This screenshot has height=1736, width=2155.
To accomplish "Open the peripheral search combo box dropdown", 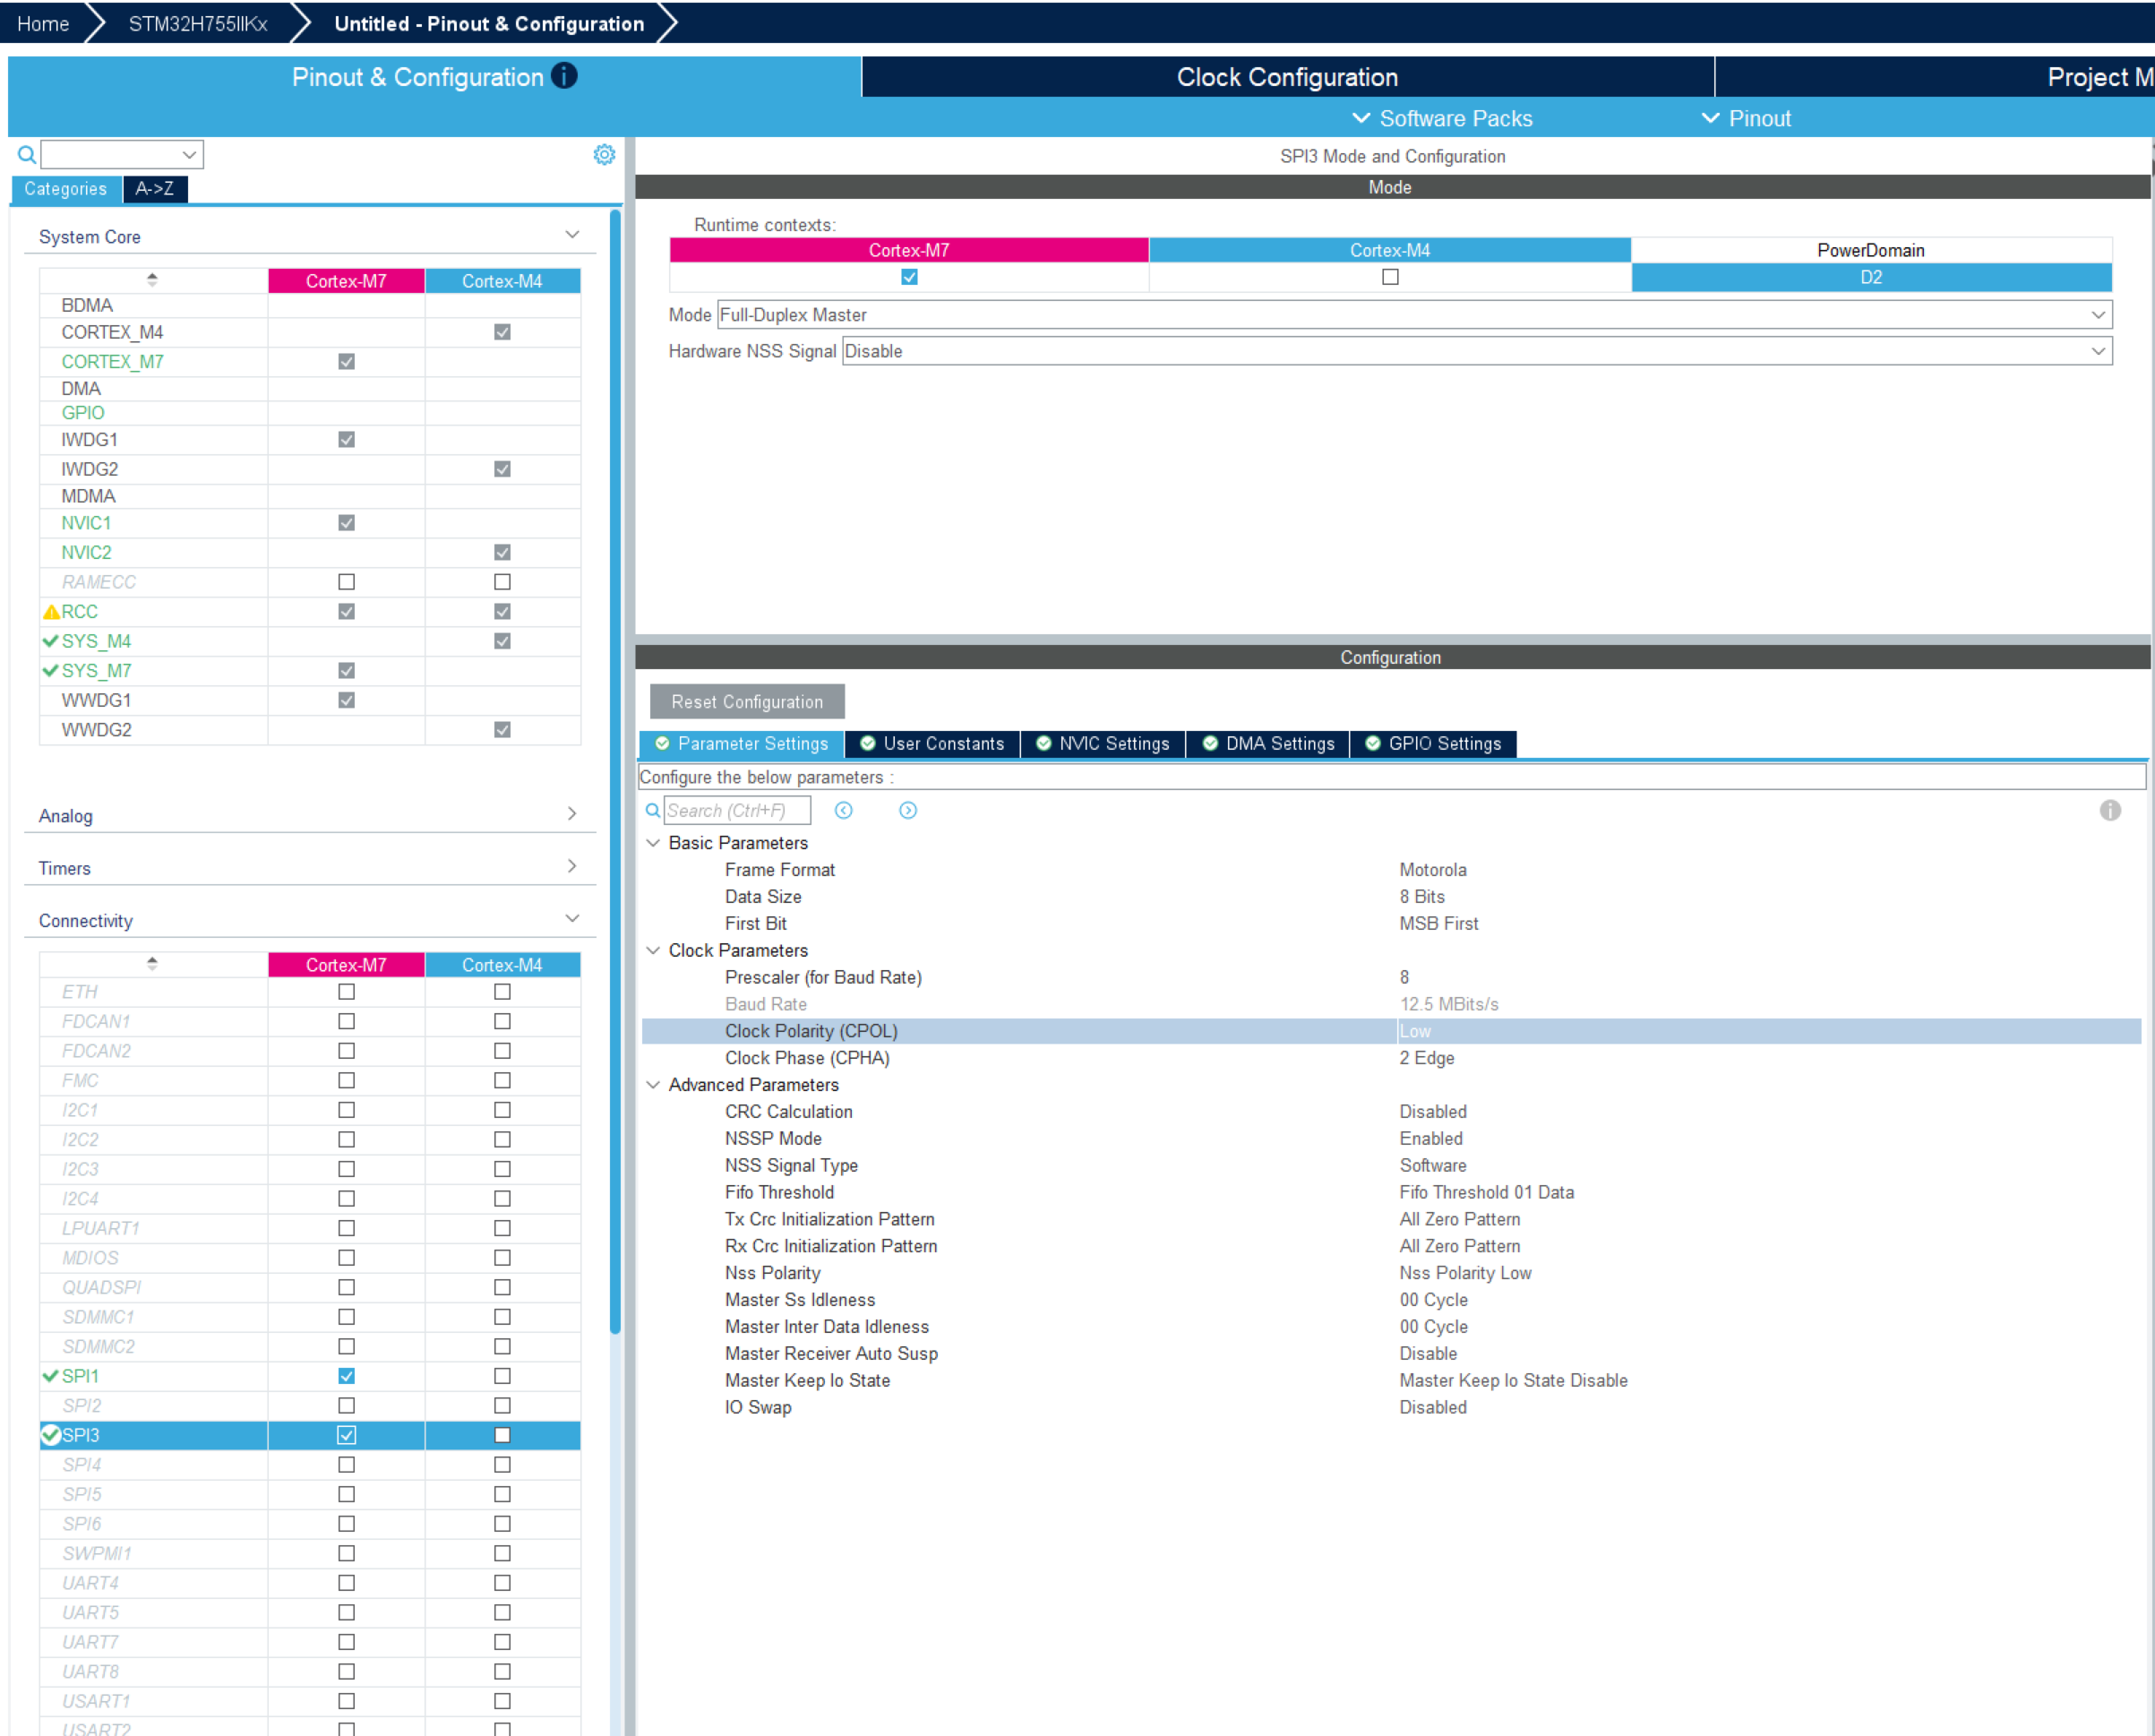I will point(189,155).
